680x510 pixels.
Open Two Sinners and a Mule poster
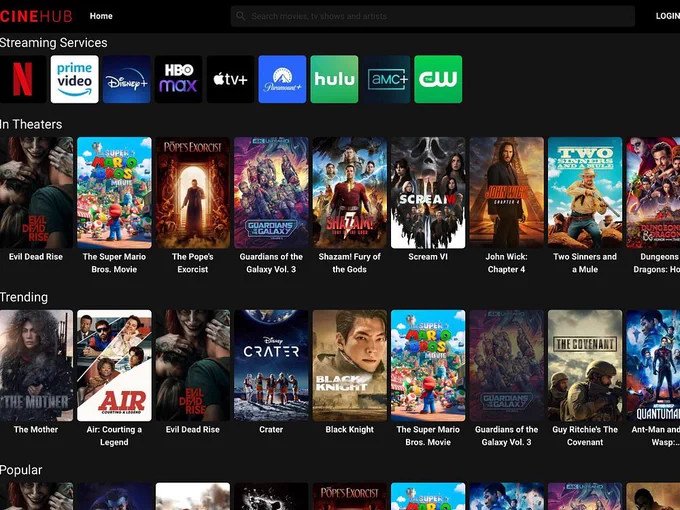[585, 193]
